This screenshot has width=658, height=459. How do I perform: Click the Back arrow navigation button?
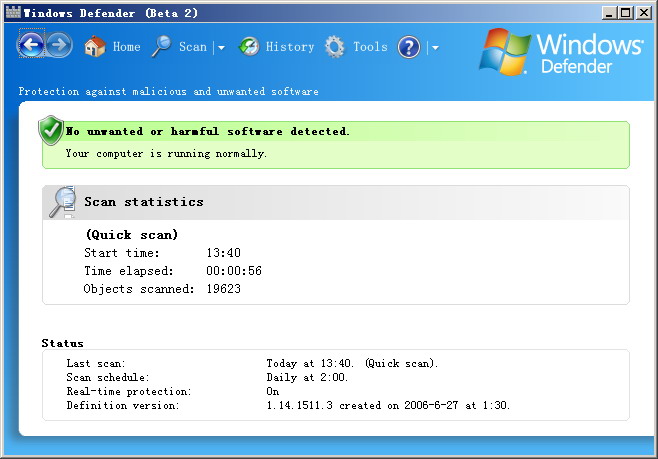point(31,44)
